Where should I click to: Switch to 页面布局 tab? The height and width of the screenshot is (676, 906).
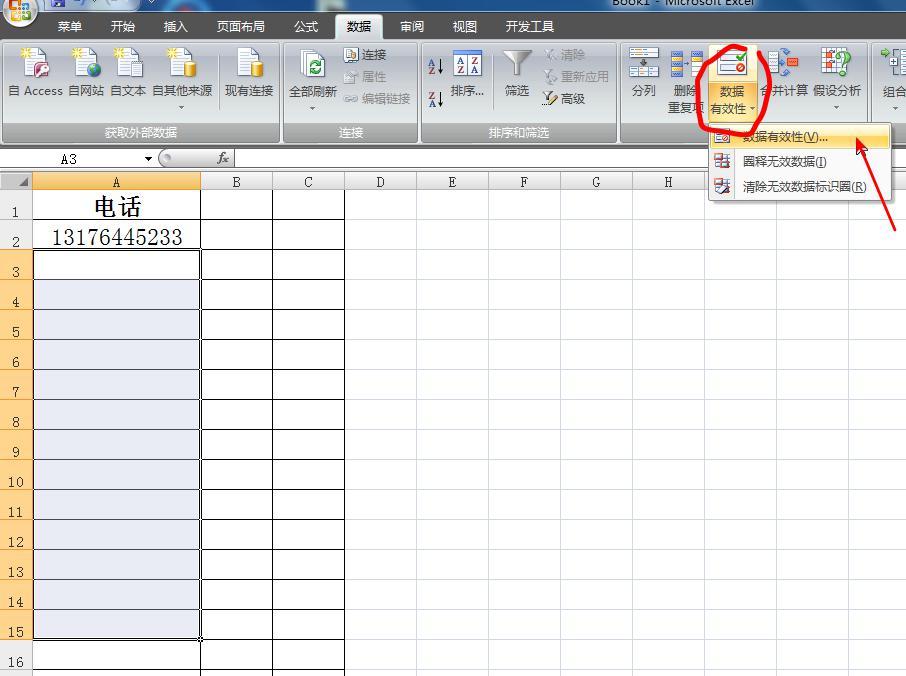pyautogui.click(x=240, y=27)
